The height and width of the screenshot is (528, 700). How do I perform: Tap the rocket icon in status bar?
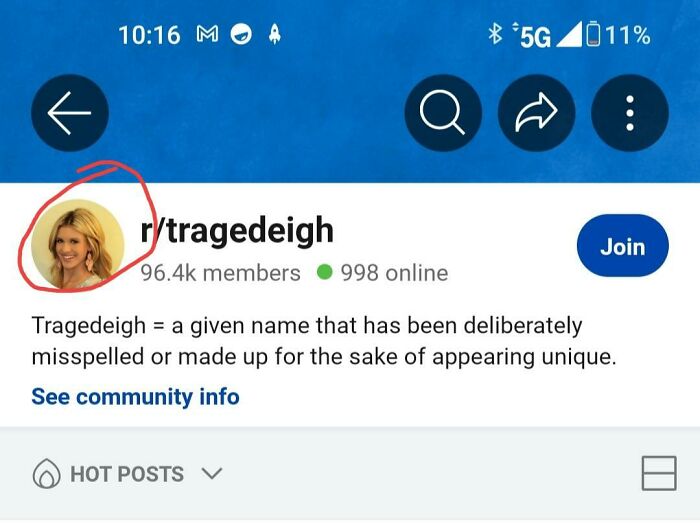[275, 34]
